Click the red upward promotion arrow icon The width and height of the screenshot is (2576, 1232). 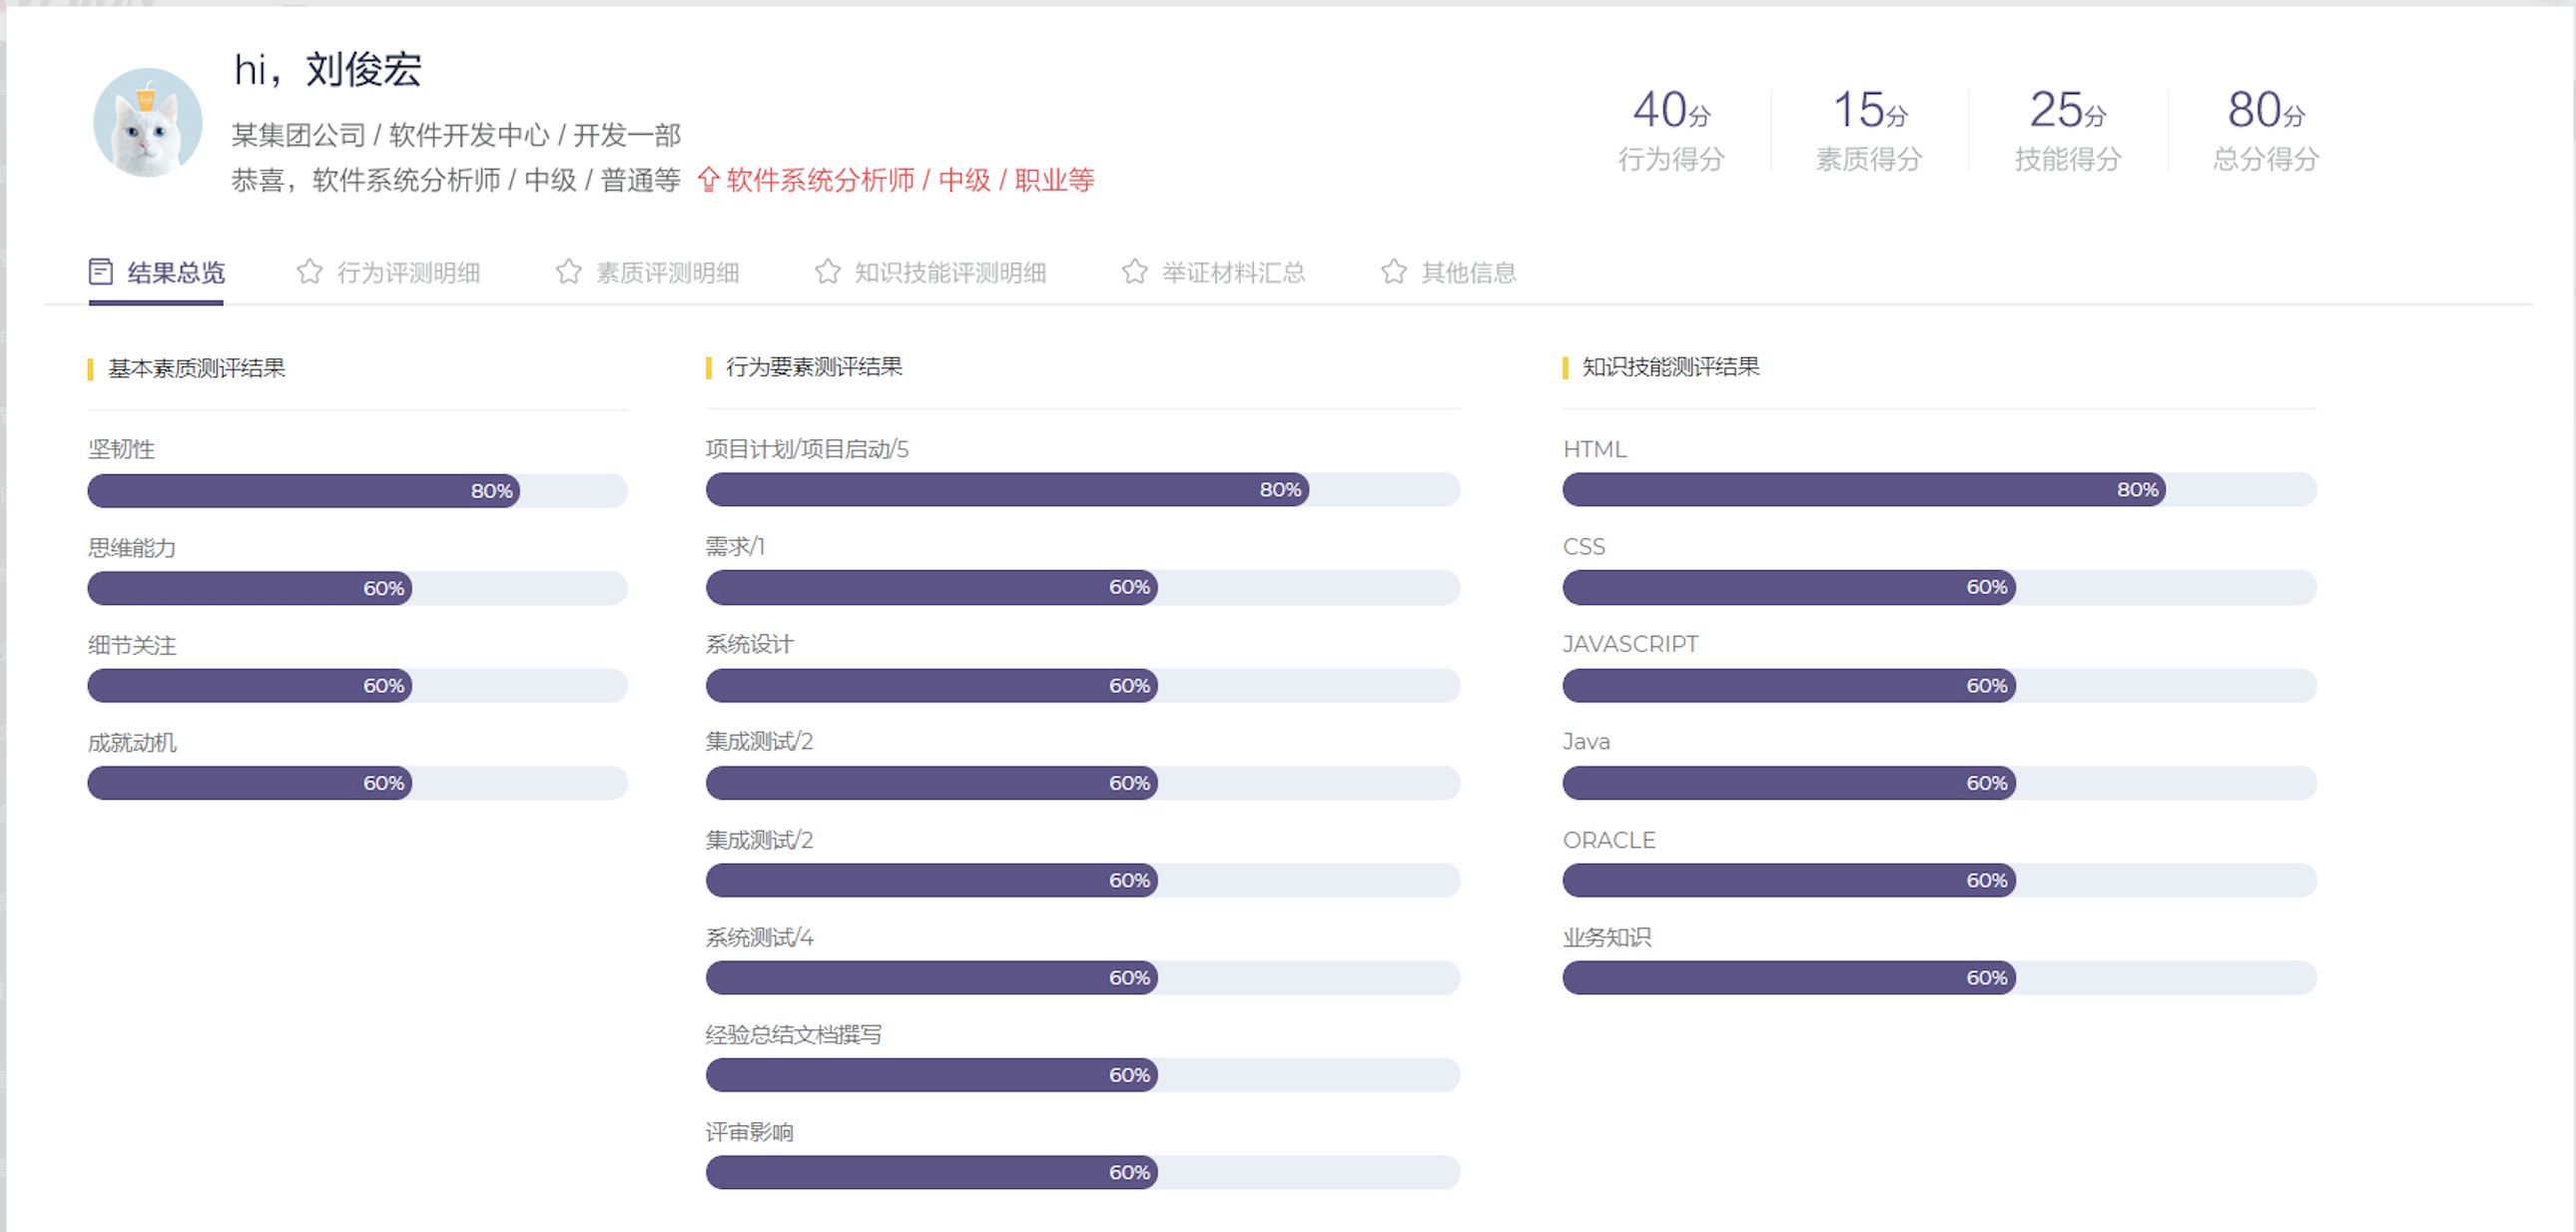coord(708,179)
